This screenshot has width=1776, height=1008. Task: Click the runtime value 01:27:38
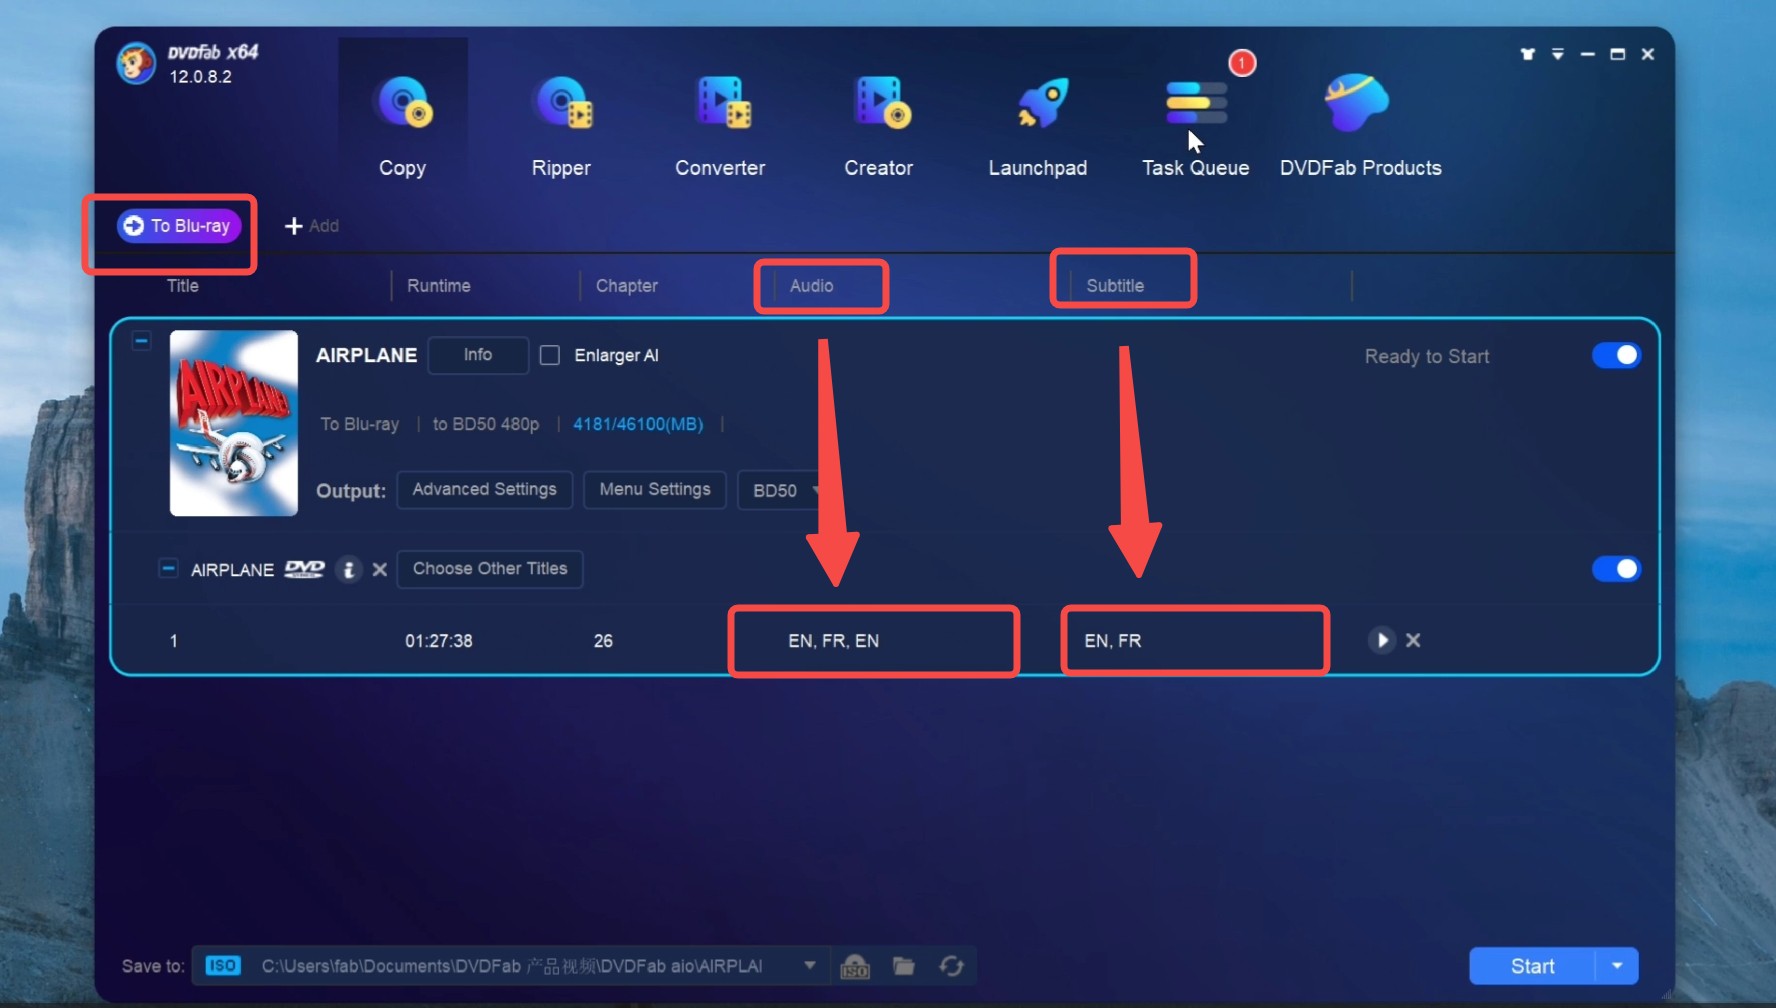(439, 641)
